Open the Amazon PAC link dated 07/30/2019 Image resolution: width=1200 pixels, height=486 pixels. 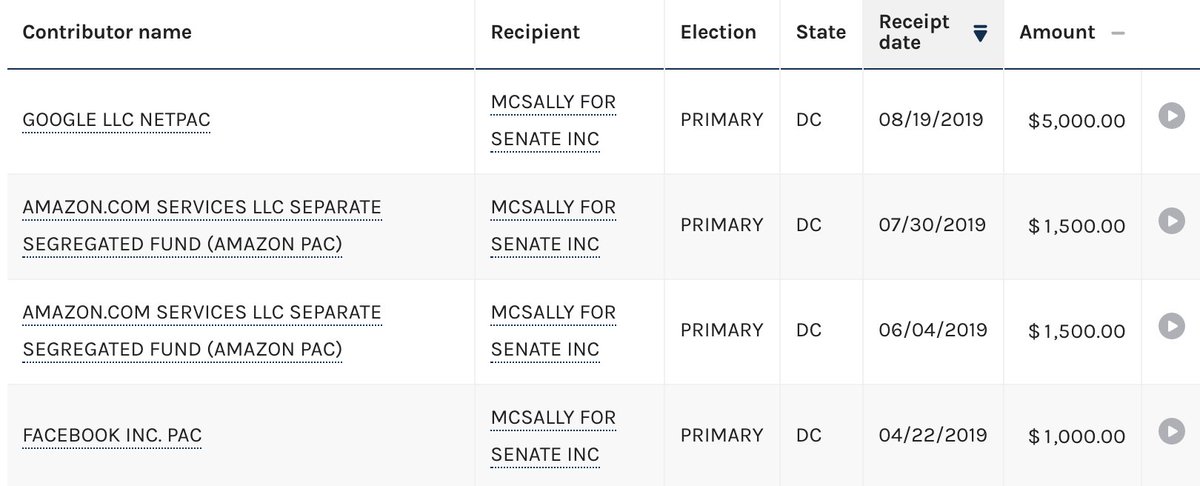tap(202, 226)
